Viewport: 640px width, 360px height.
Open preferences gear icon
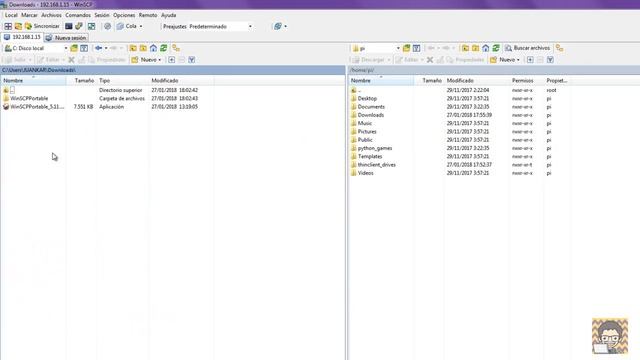(x=107, y=26)
